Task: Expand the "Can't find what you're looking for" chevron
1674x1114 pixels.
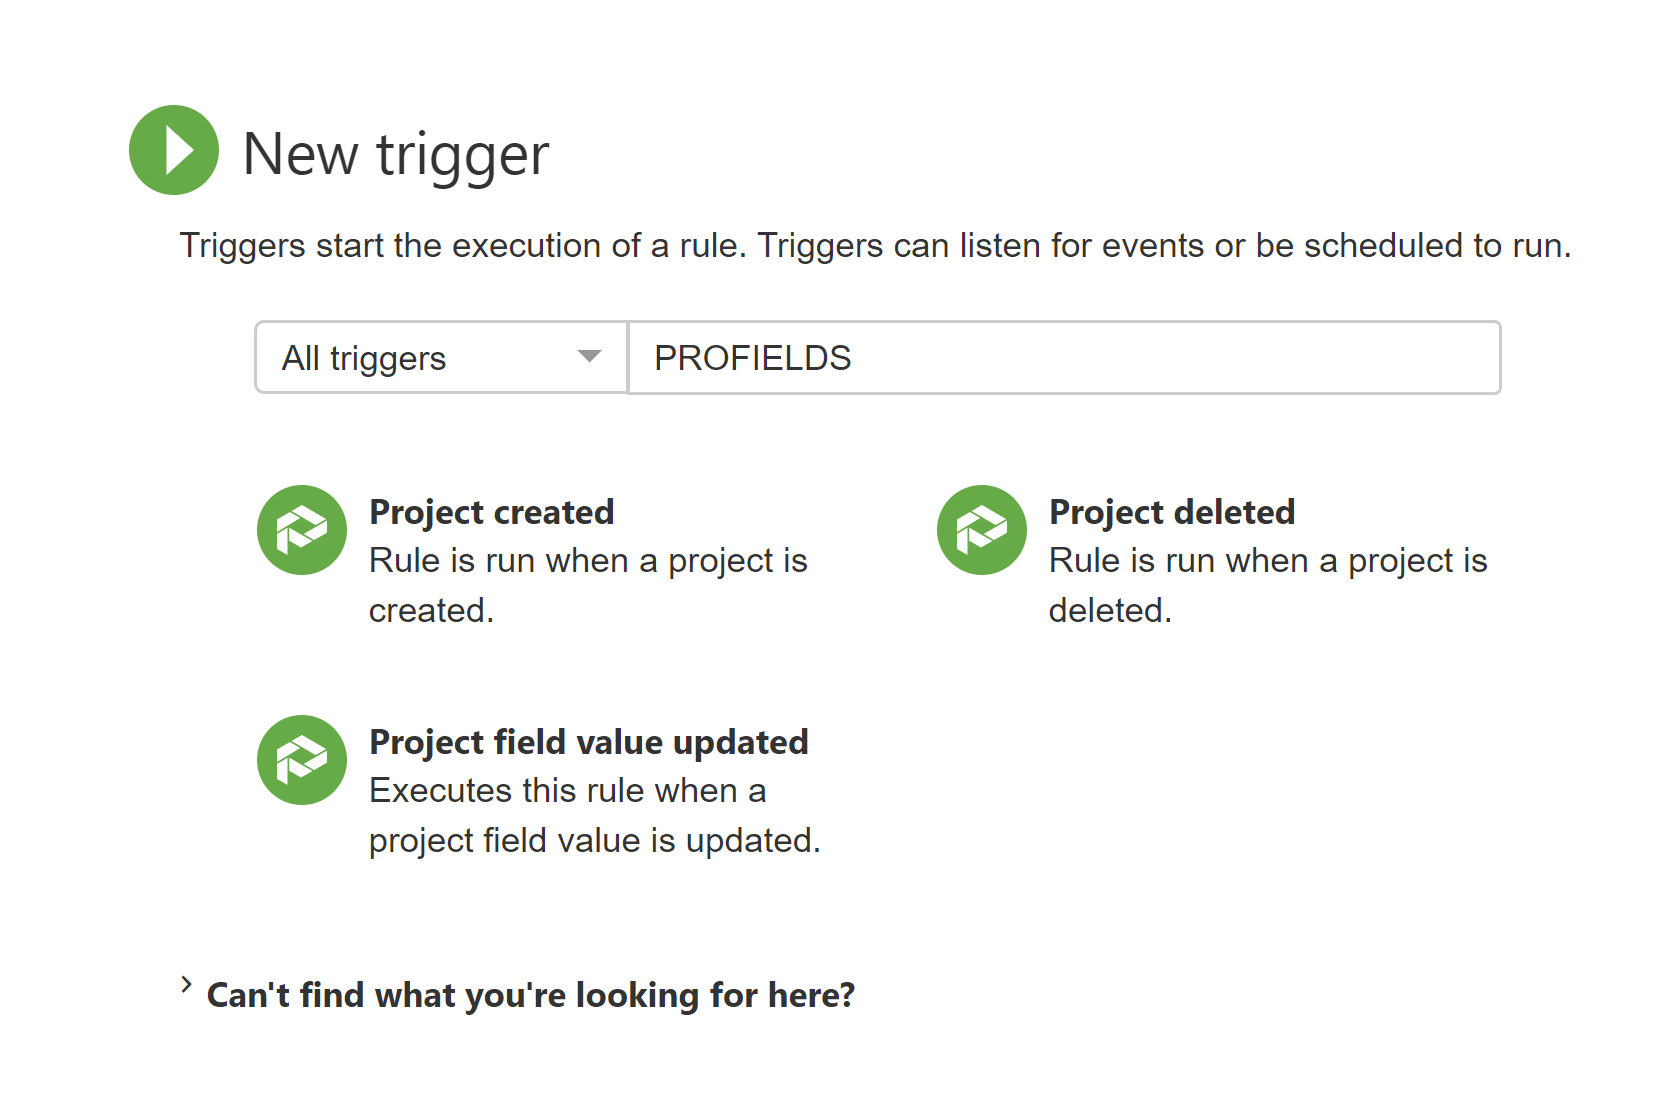Action: pyautogui.click(x=186, y=985)
